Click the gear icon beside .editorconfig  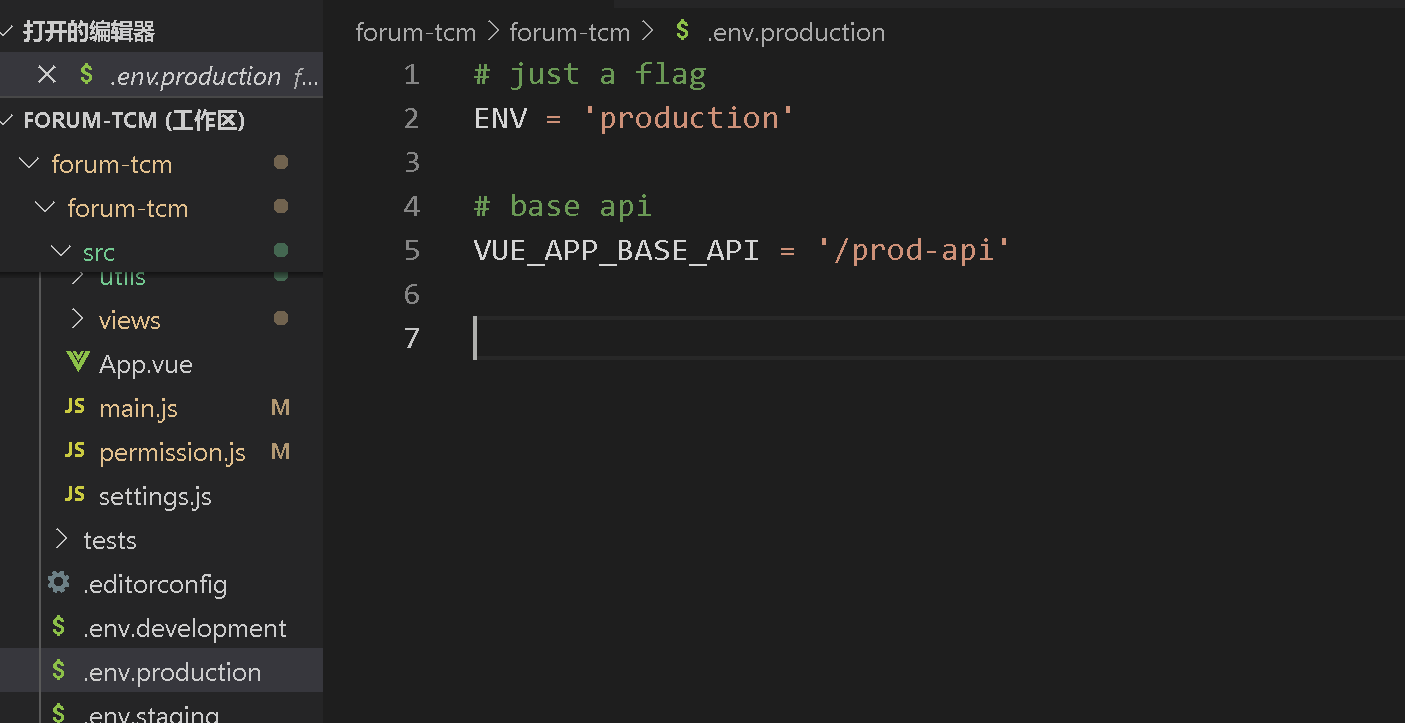pyautogui.click(x=59, y=583)
